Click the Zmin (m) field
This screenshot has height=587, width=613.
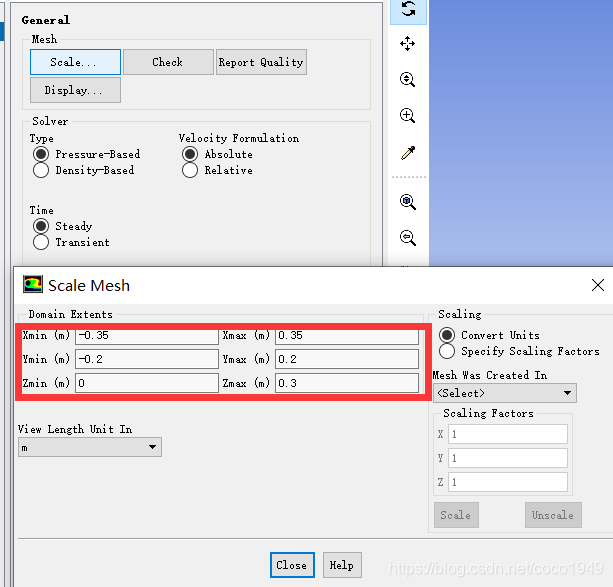[147, 383]
